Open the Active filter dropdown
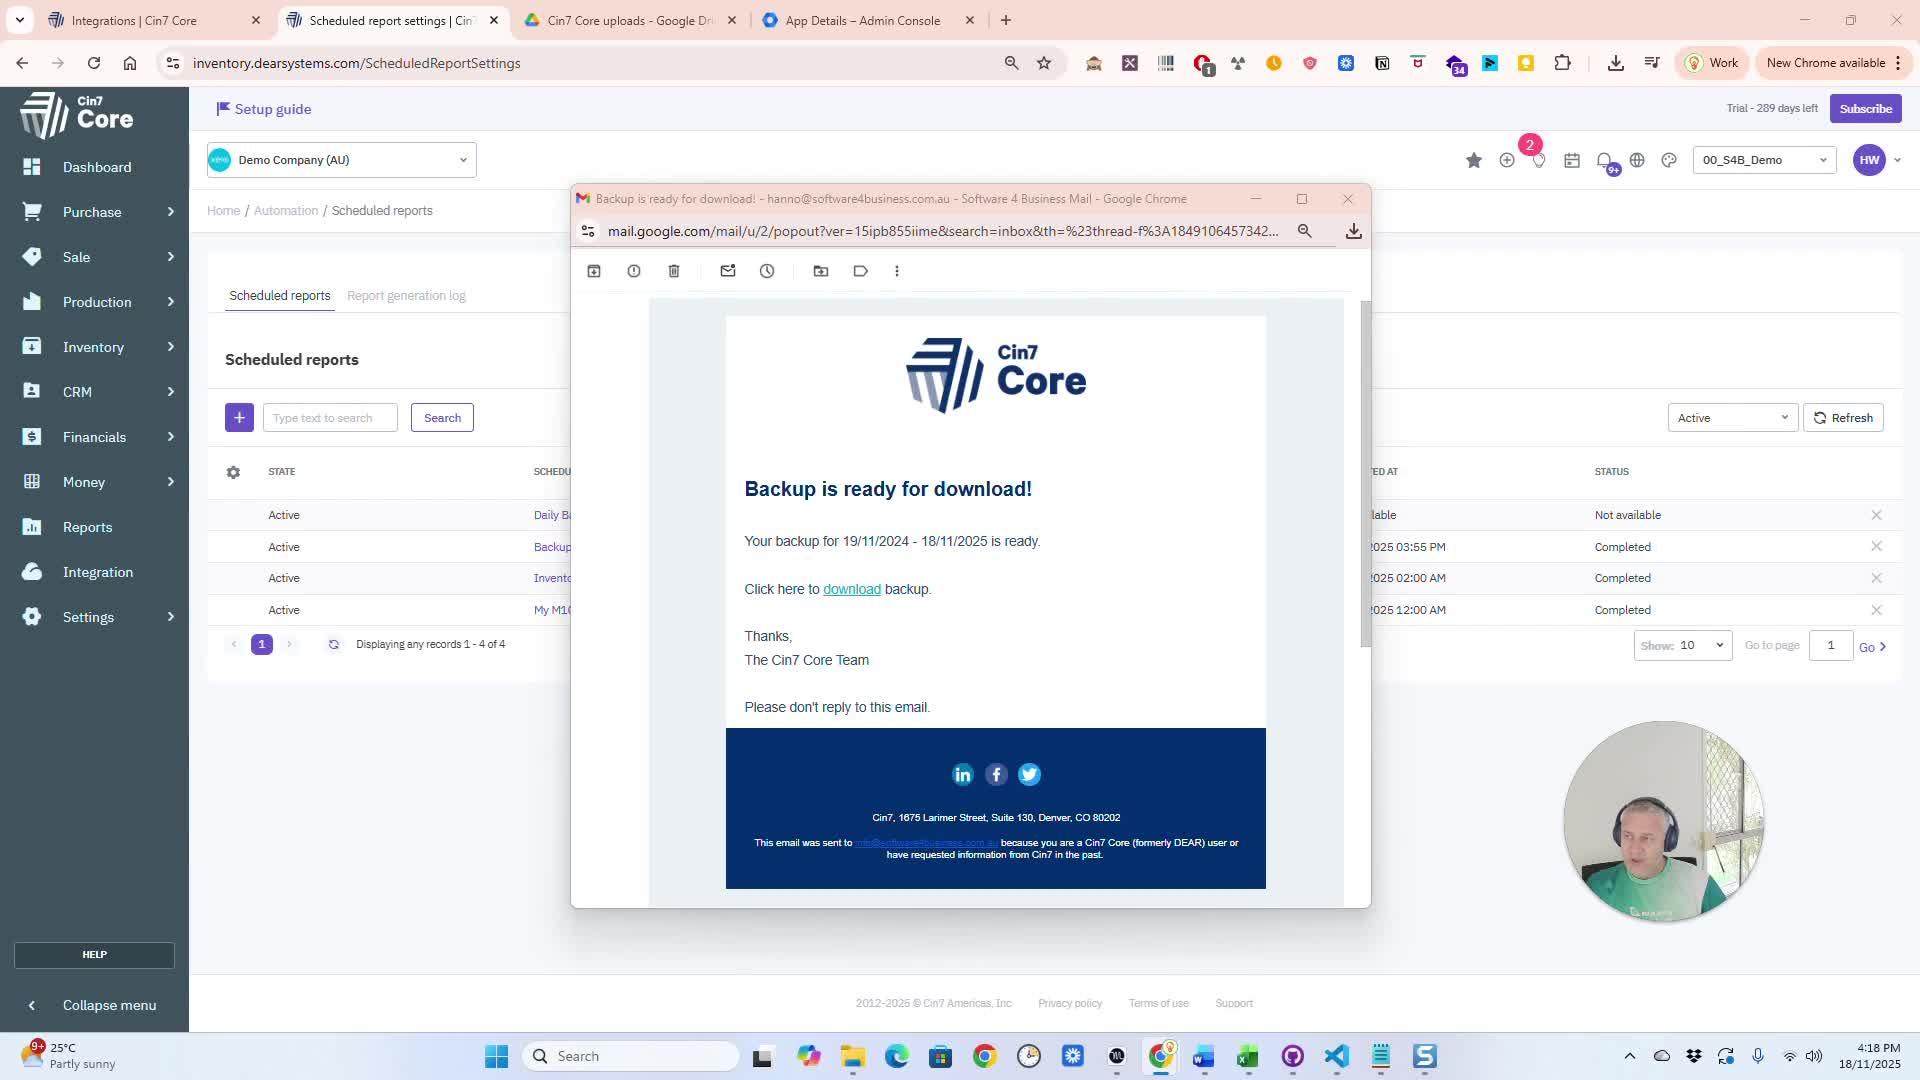Screen dimensions: 1920x1080 (x=1732, y=418)
